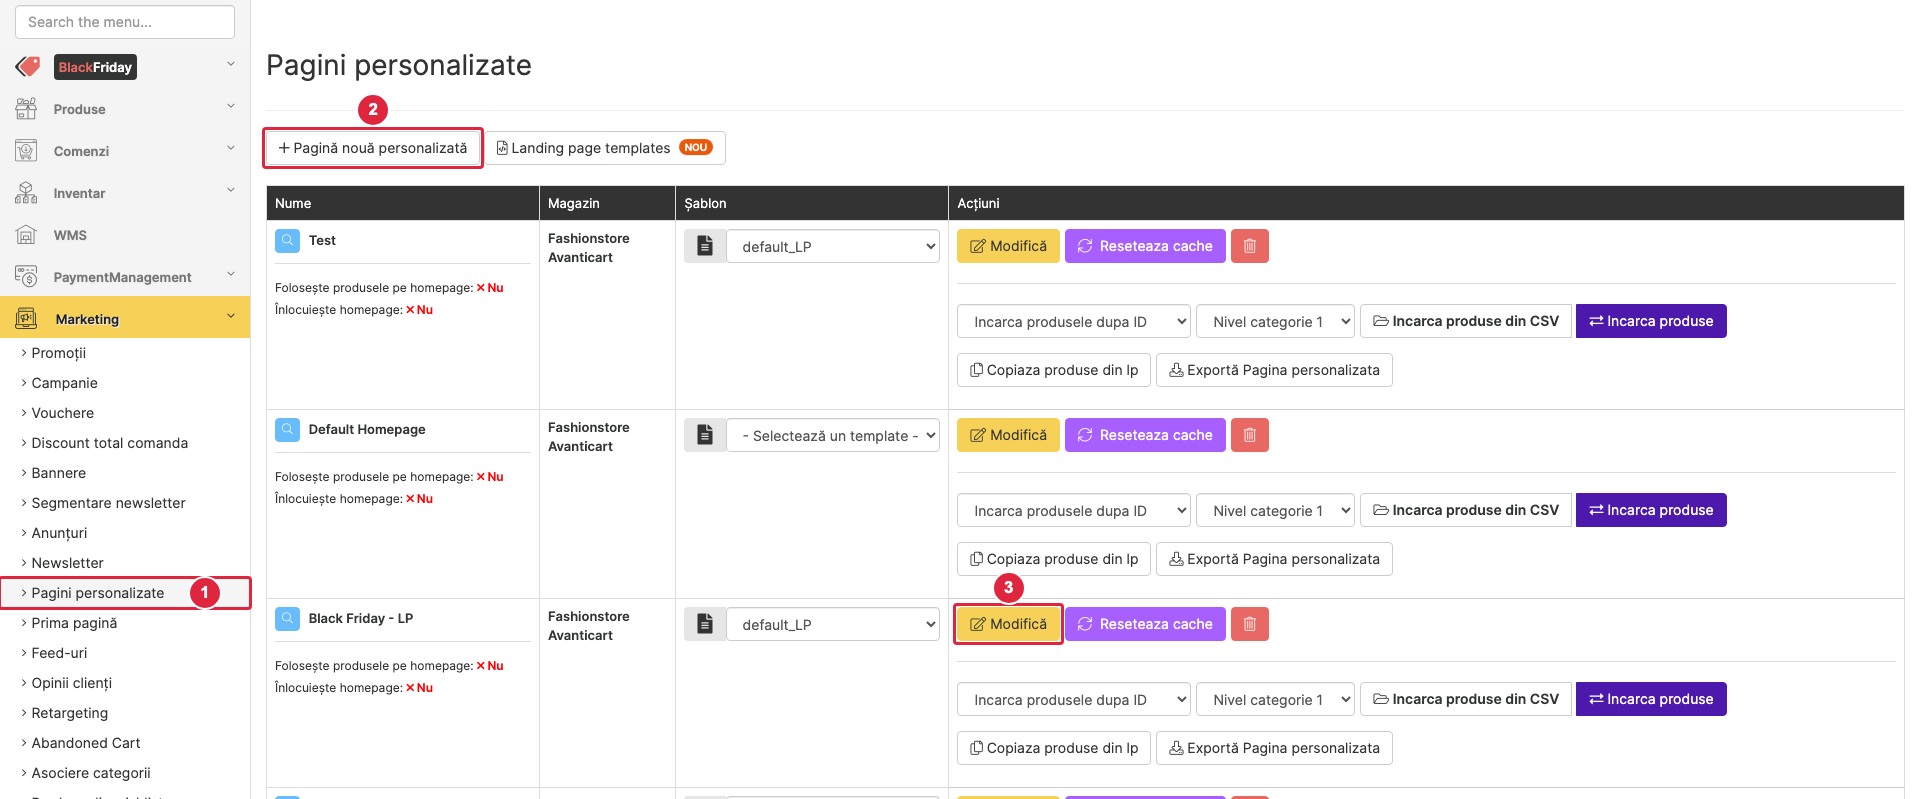Click template file icon for Default Homepage row

click(x=705, y=435)
